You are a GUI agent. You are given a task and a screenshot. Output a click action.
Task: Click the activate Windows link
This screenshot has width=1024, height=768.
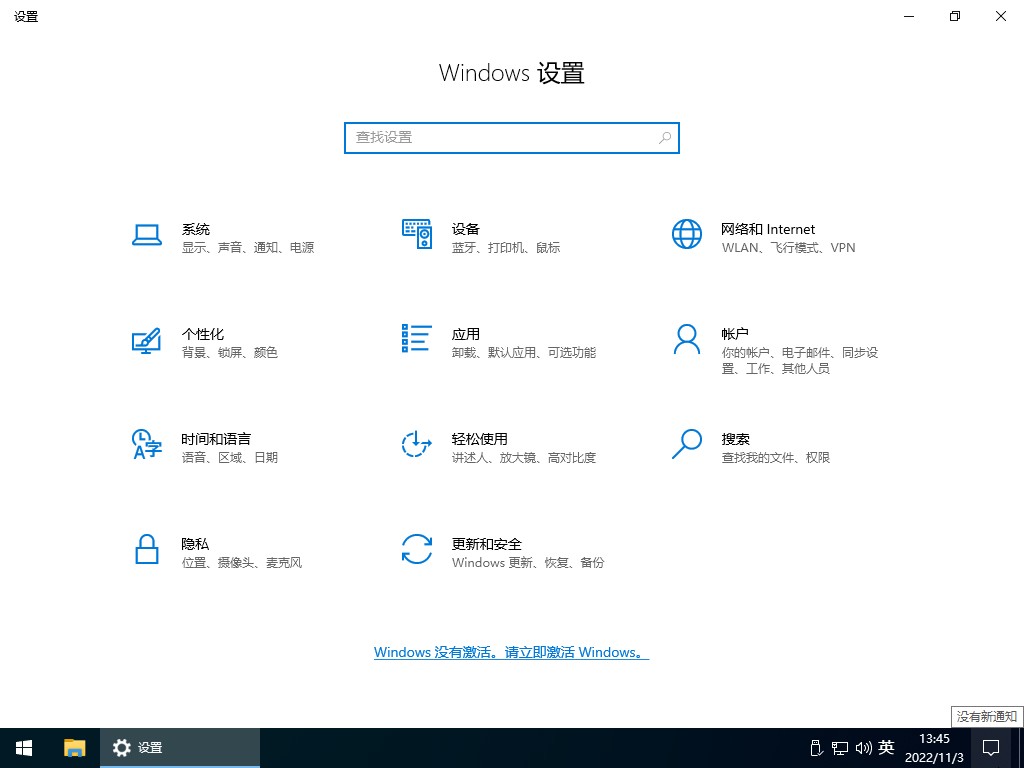click(x=511, y=652)
